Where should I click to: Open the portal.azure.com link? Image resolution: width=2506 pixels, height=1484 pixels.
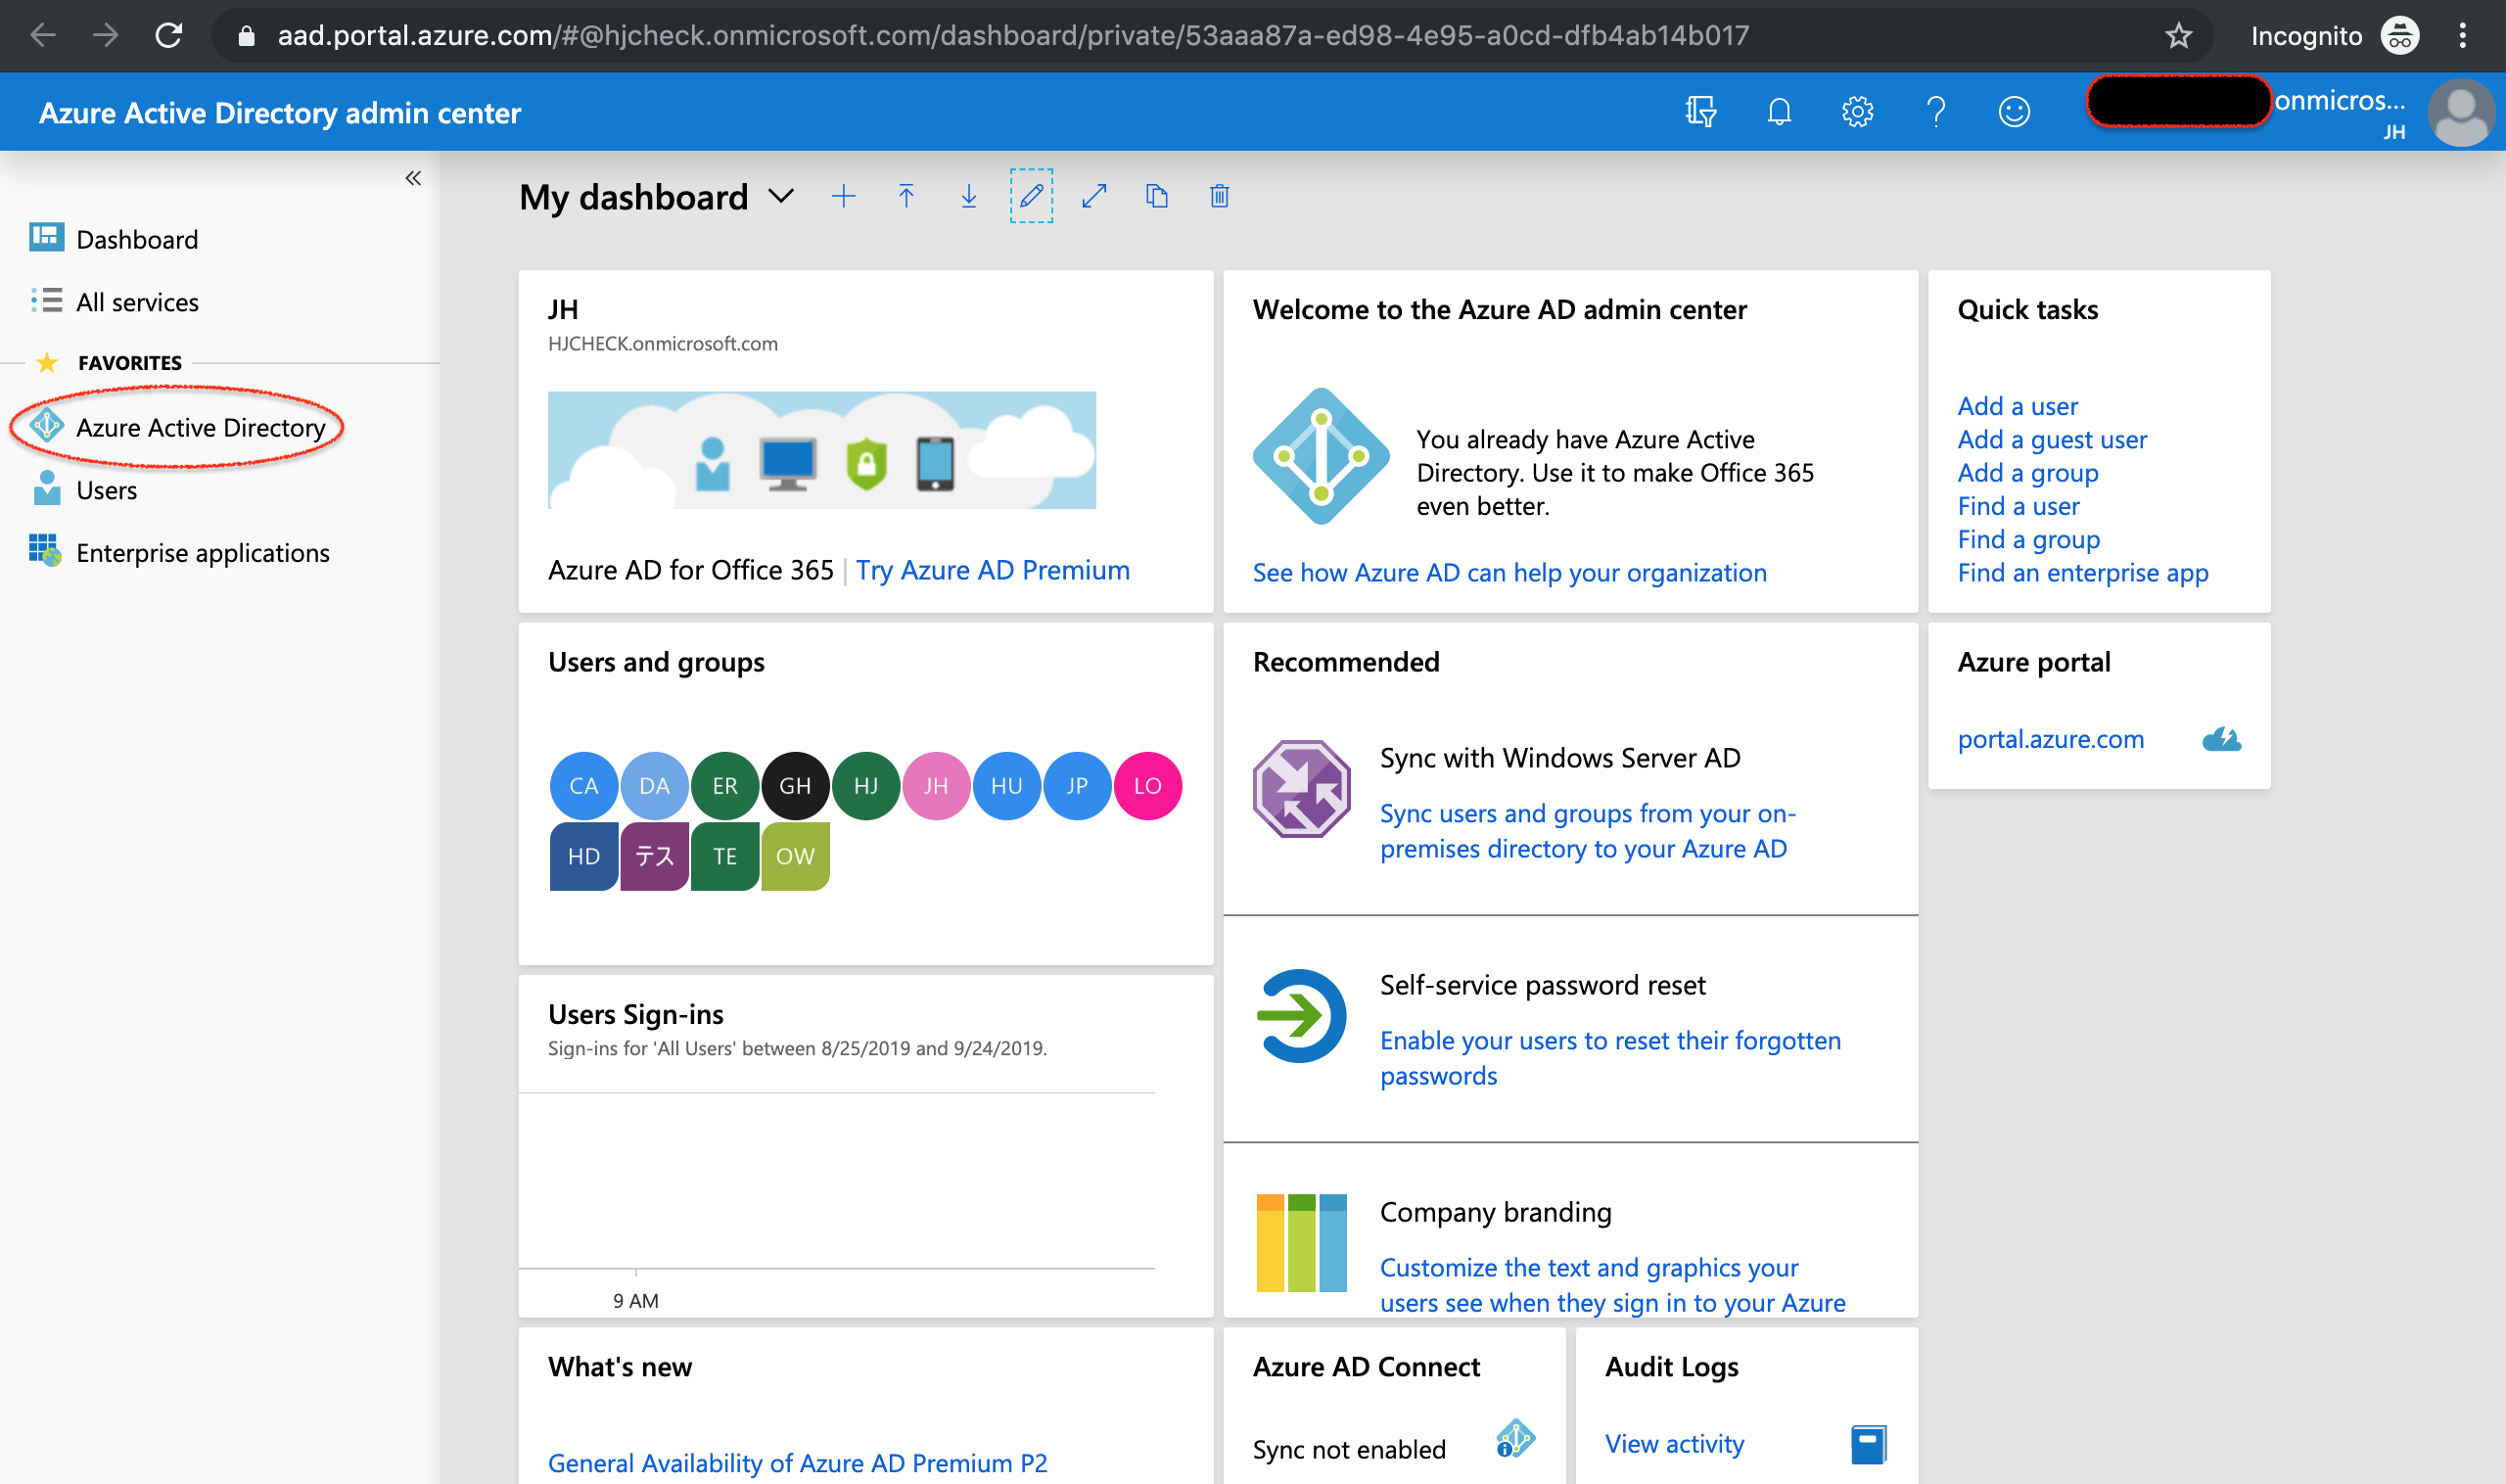point(2050,739)
